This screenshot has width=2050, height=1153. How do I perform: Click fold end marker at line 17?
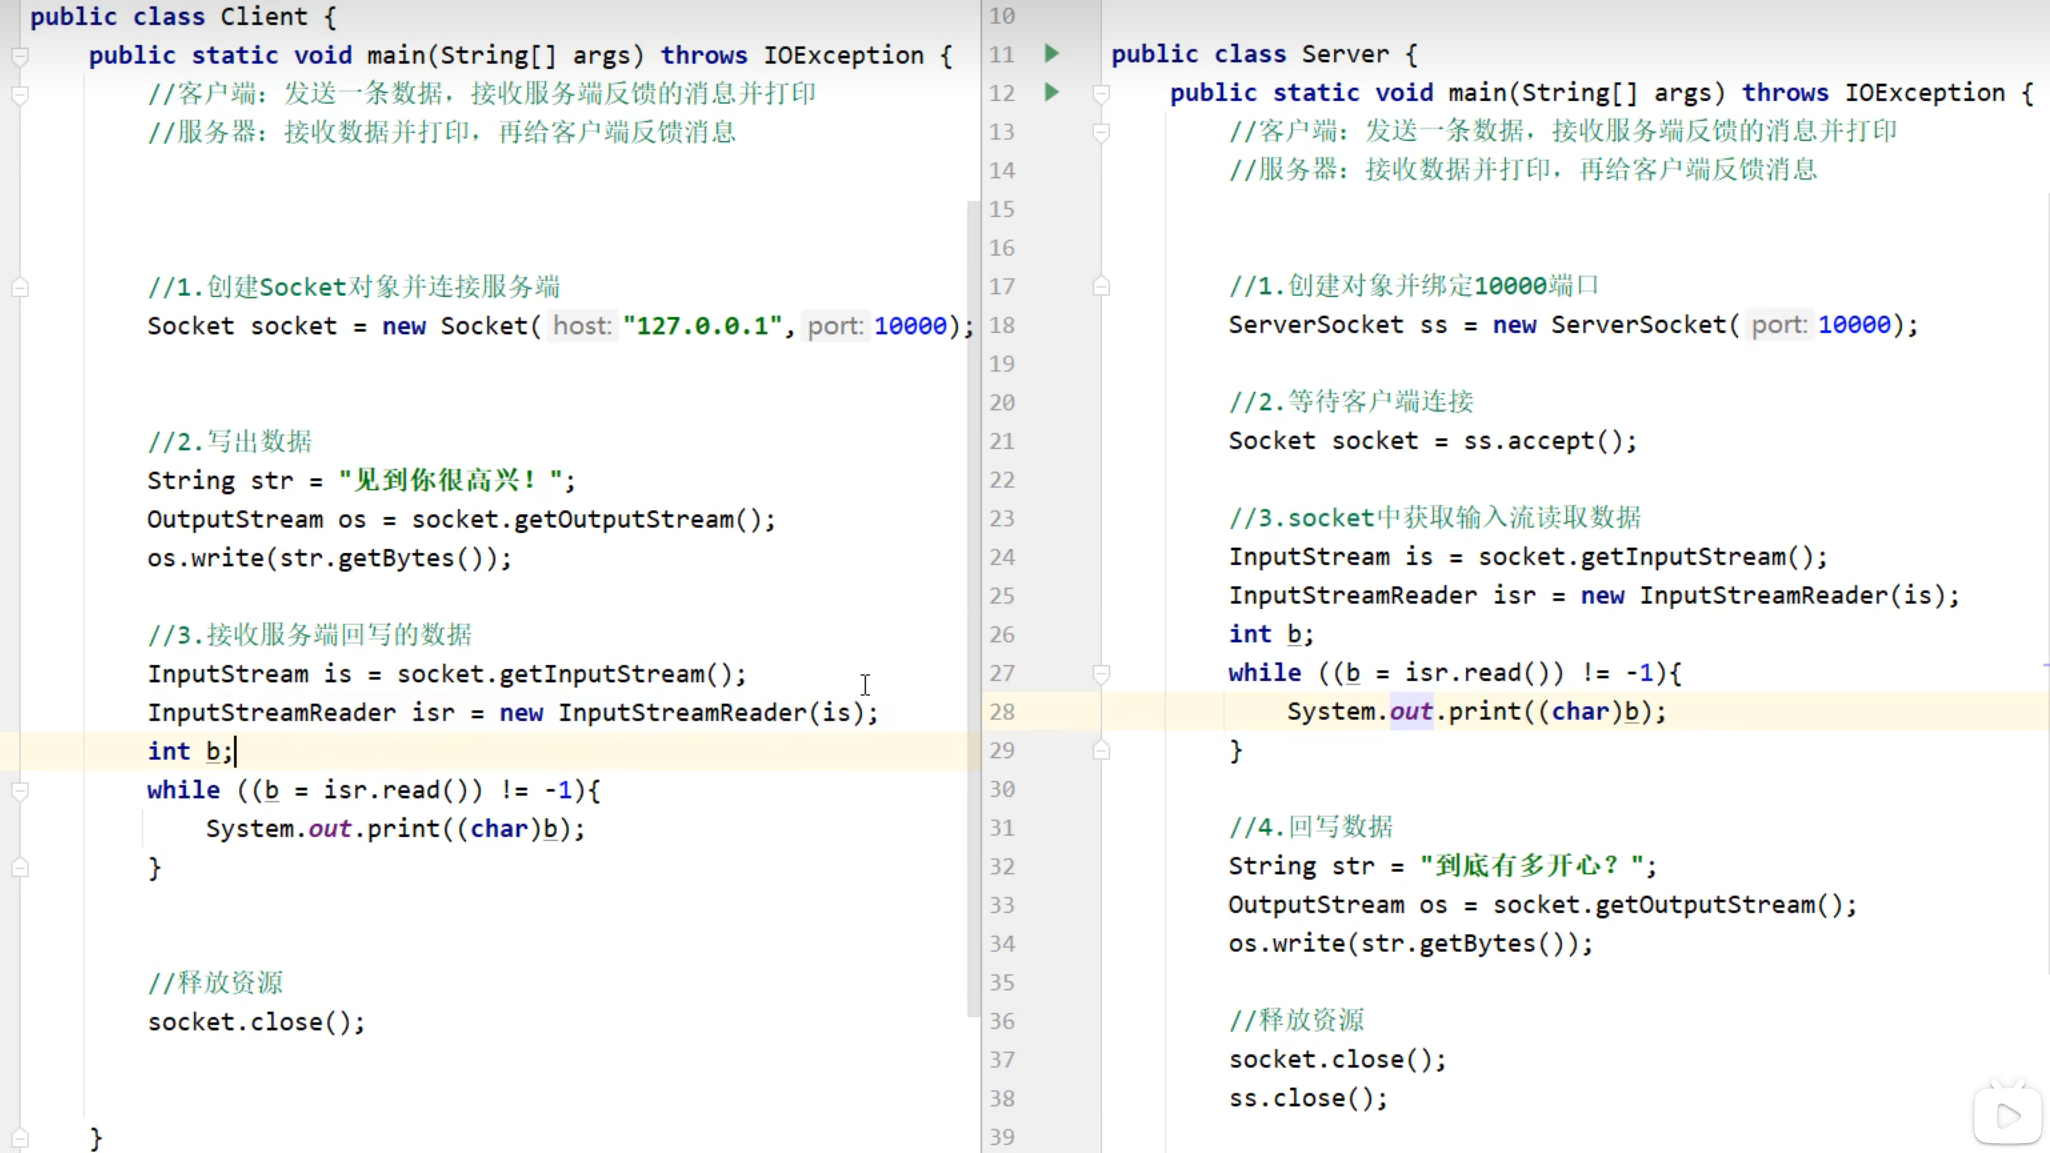[1101, 287]
